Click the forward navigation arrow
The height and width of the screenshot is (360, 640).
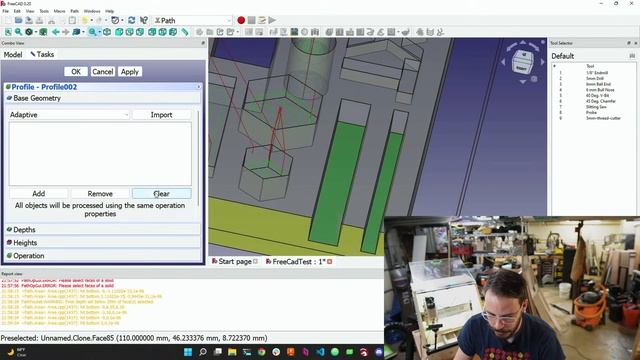[65, 32]
